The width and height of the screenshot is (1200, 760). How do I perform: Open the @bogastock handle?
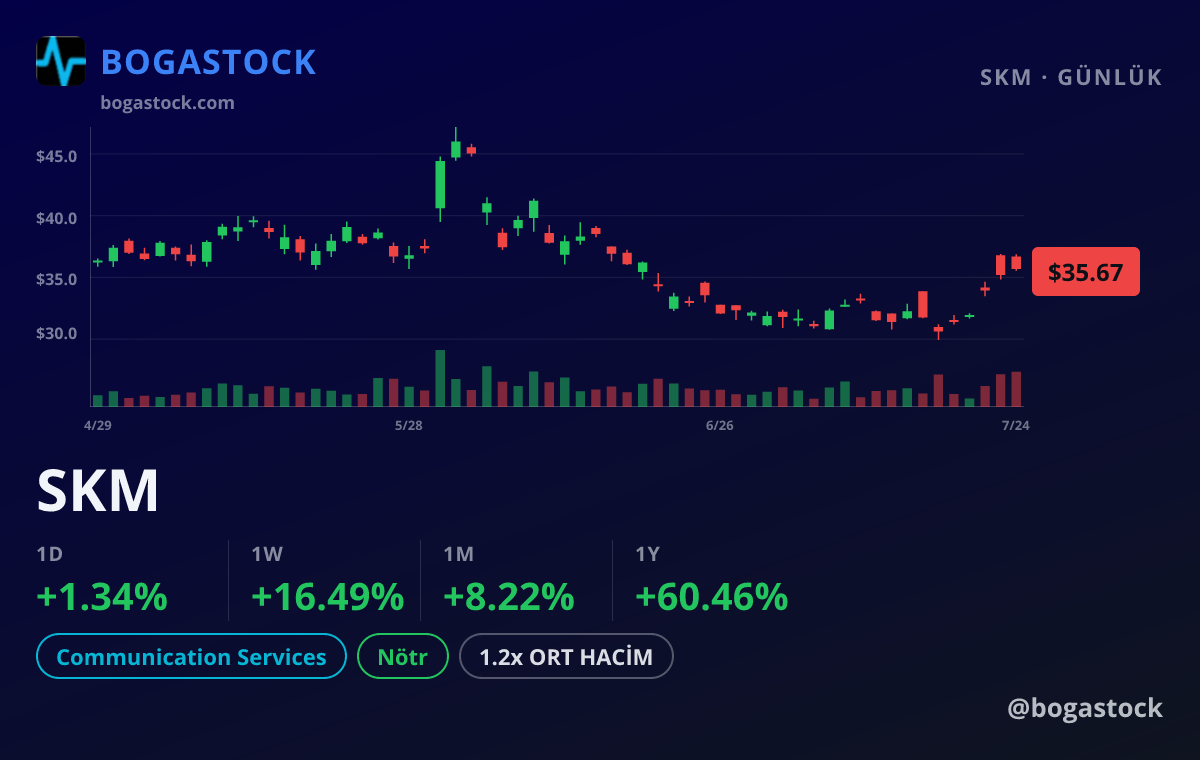coord(1085,708)
